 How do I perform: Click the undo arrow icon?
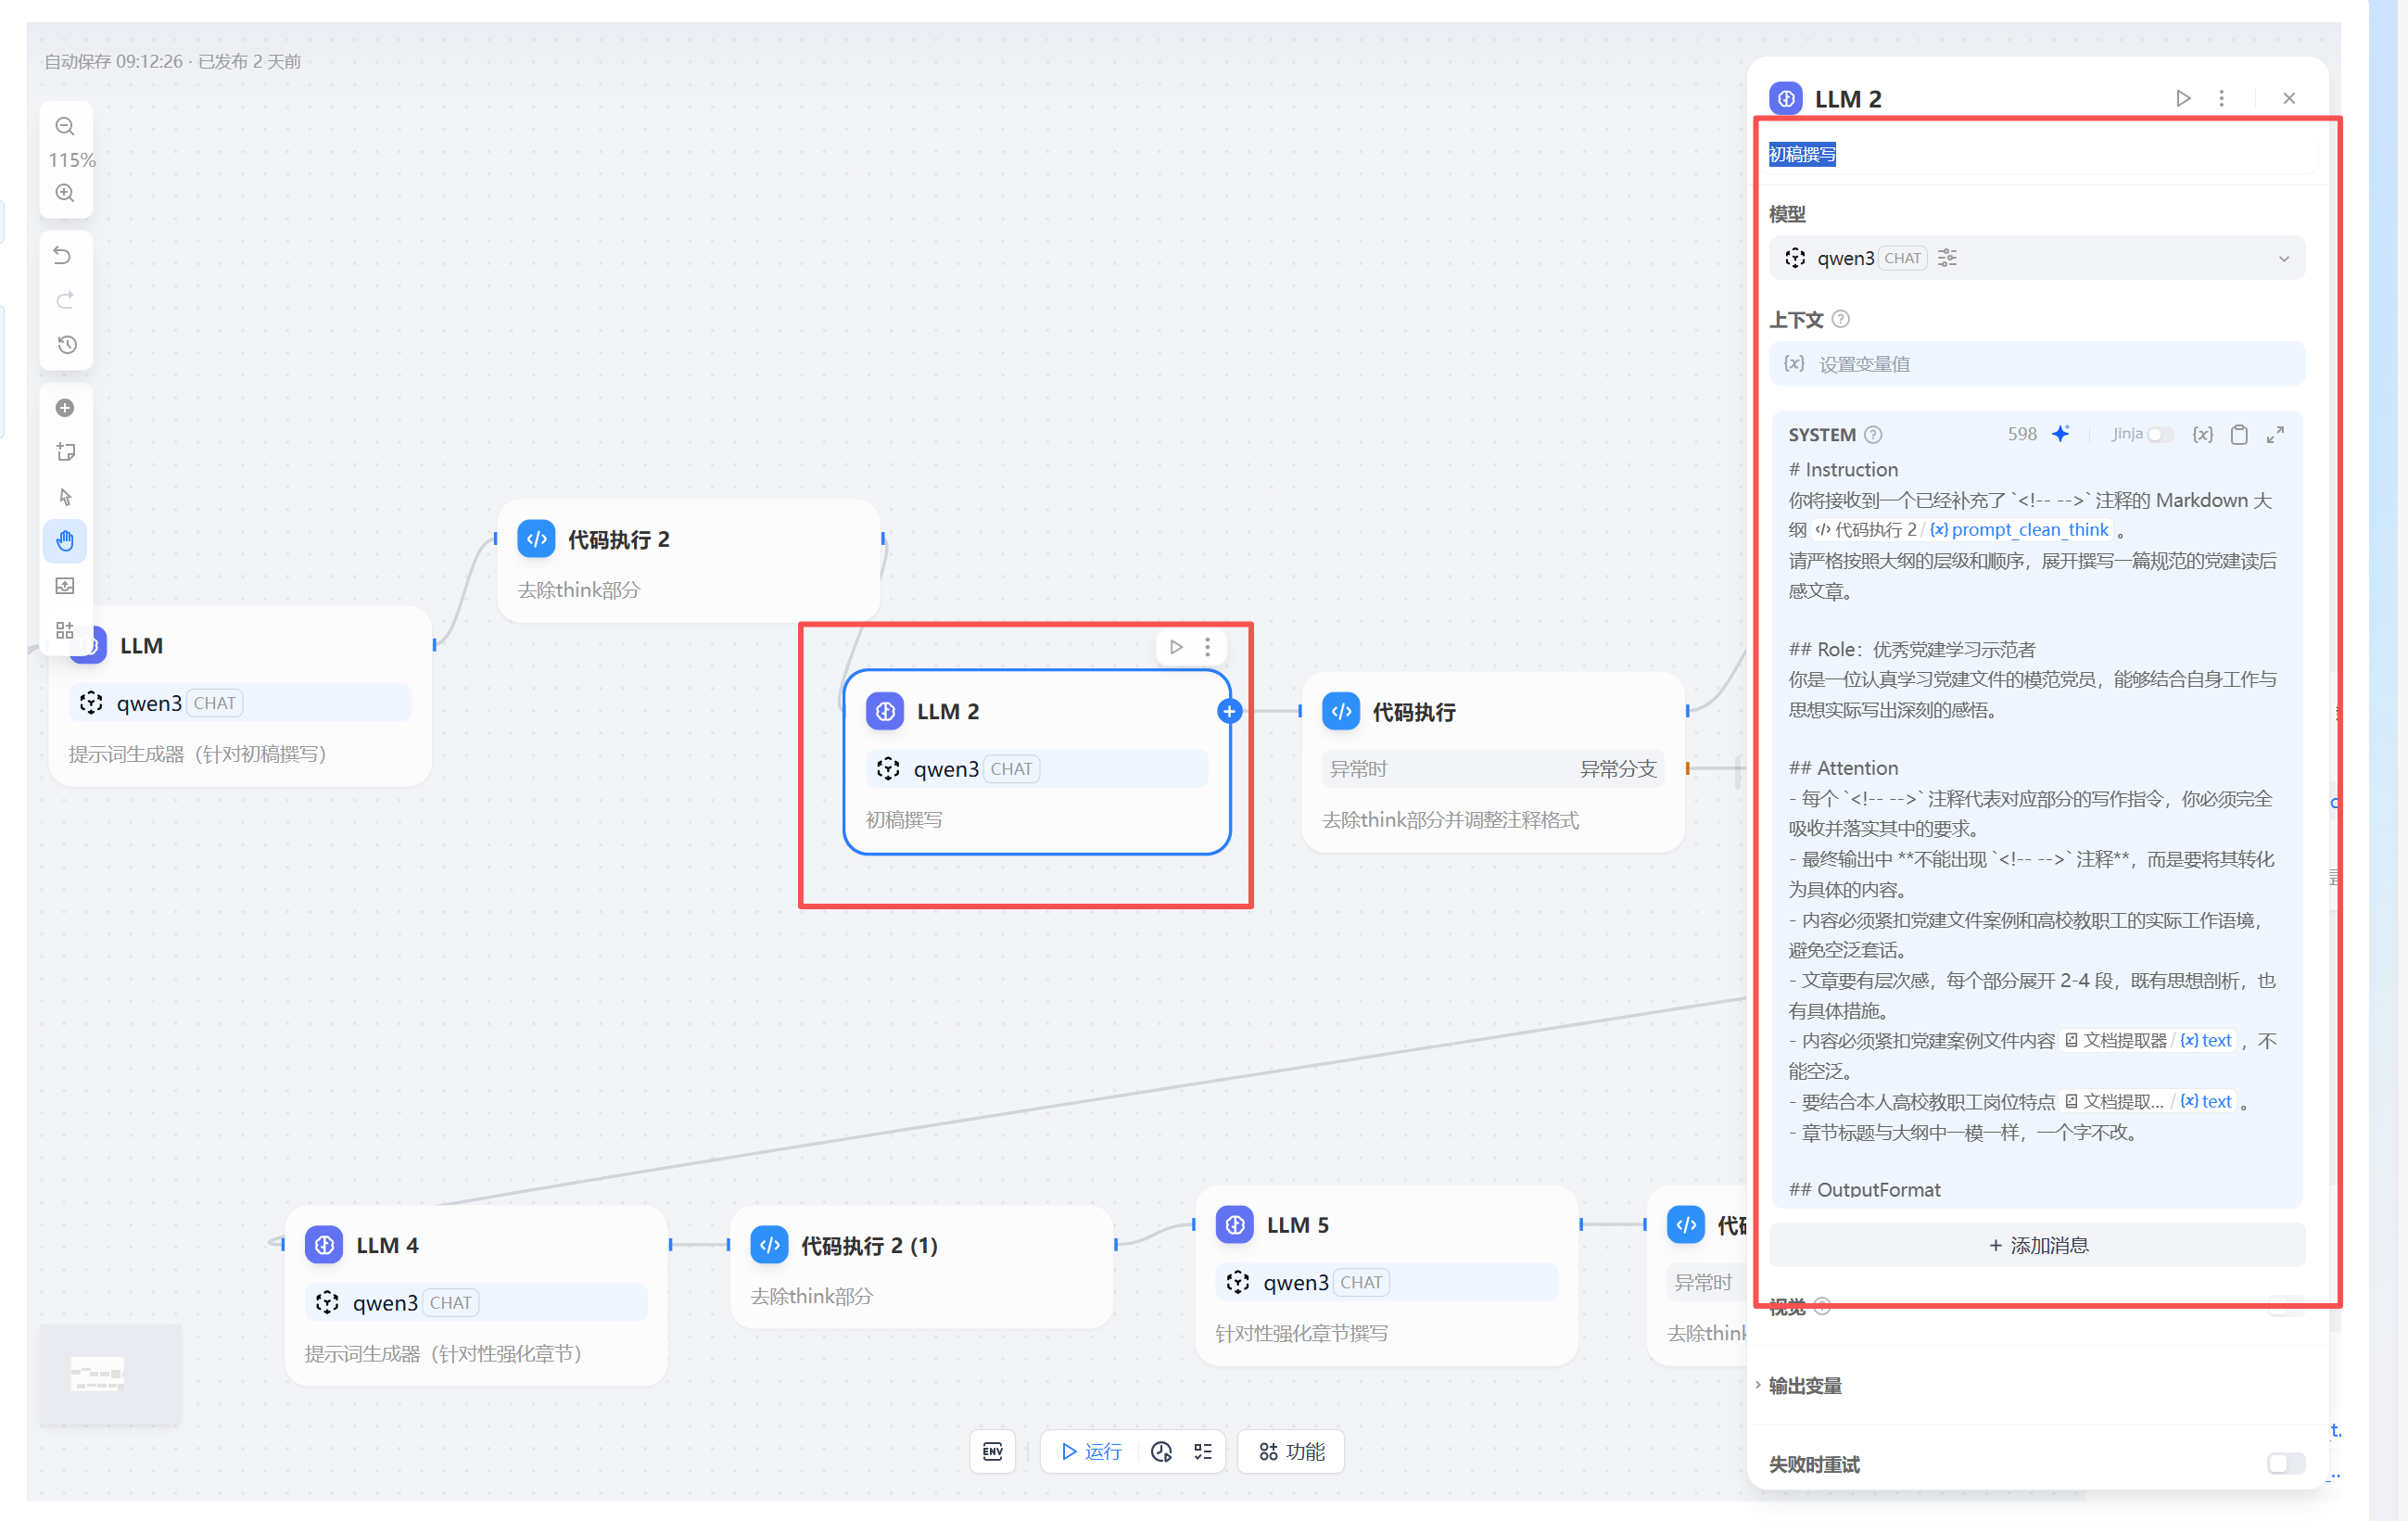point(63,256)
